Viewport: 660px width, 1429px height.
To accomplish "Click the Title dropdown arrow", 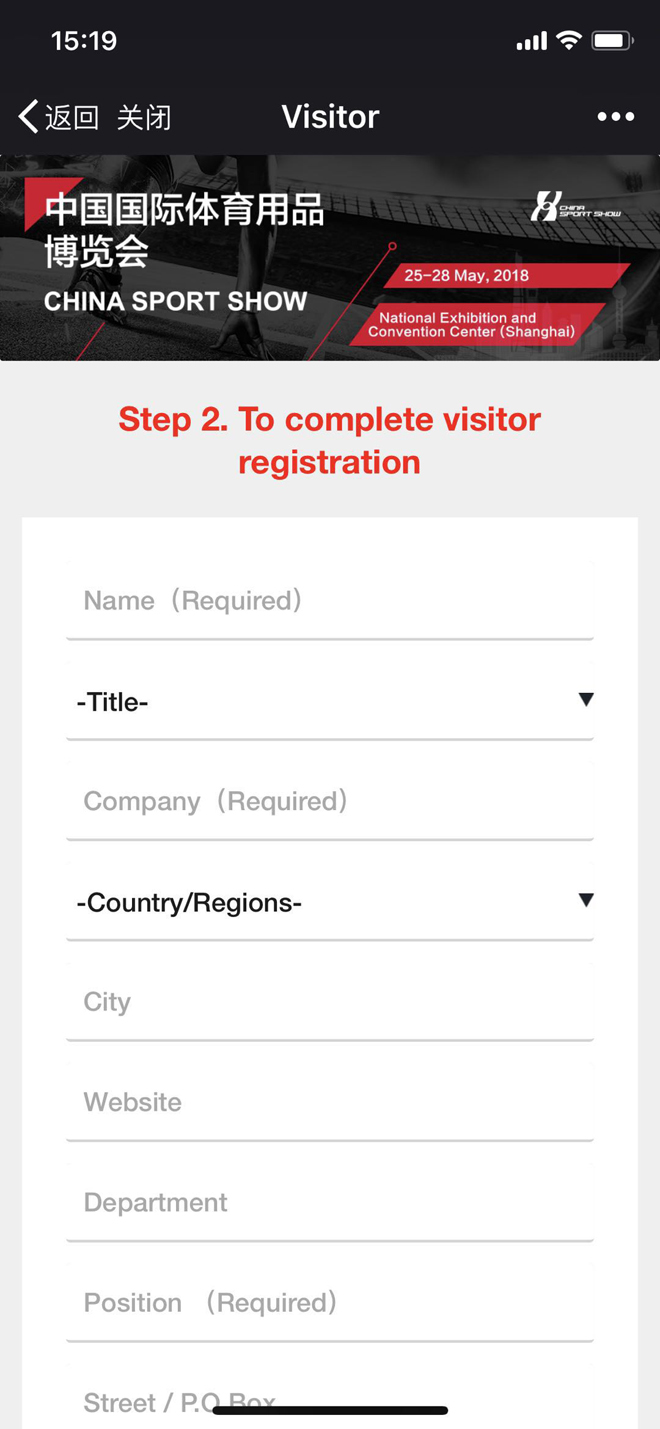I will click(586, 700).
